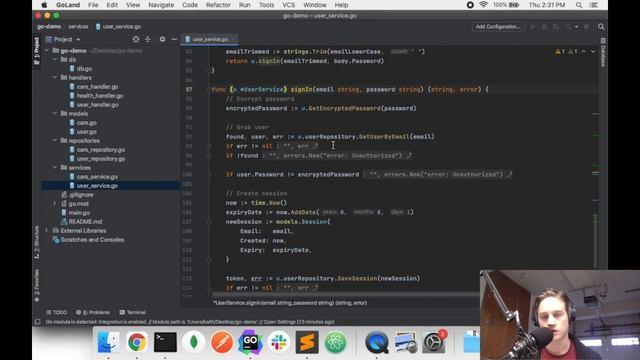This screenshot has width=640, height=360.
Task: Select README.md in the project tree
Action: 85,221
